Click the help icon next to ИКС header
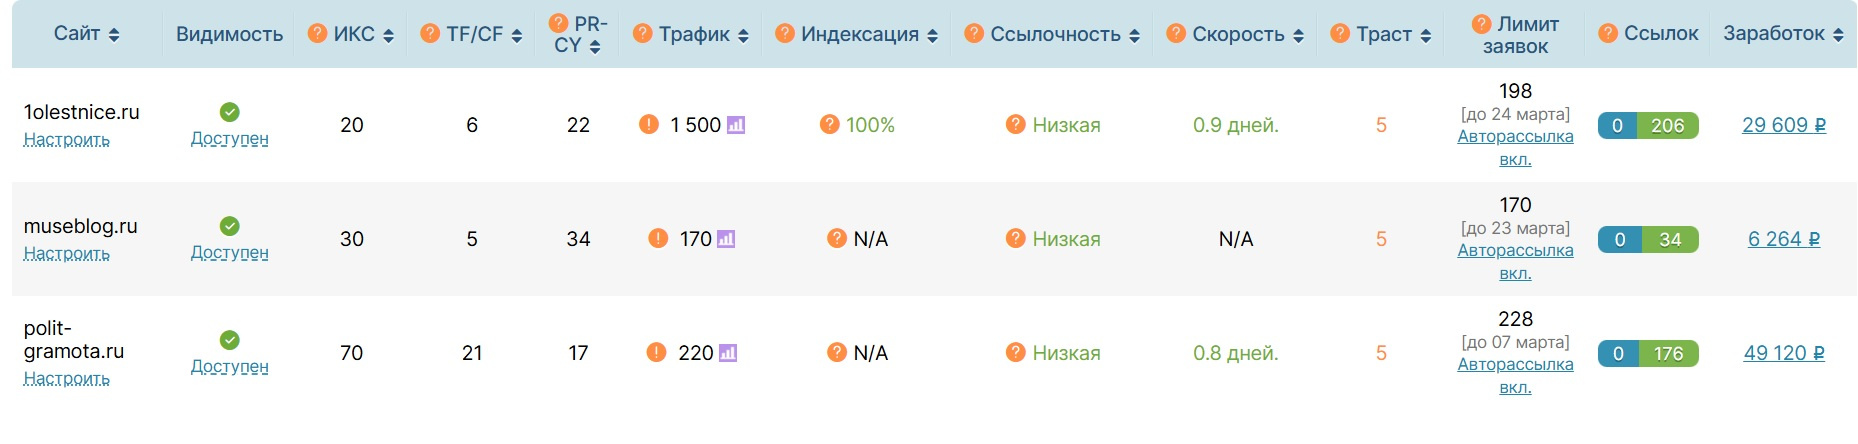1858x444 pixels. pyautogui.click(x=317, y=33)
